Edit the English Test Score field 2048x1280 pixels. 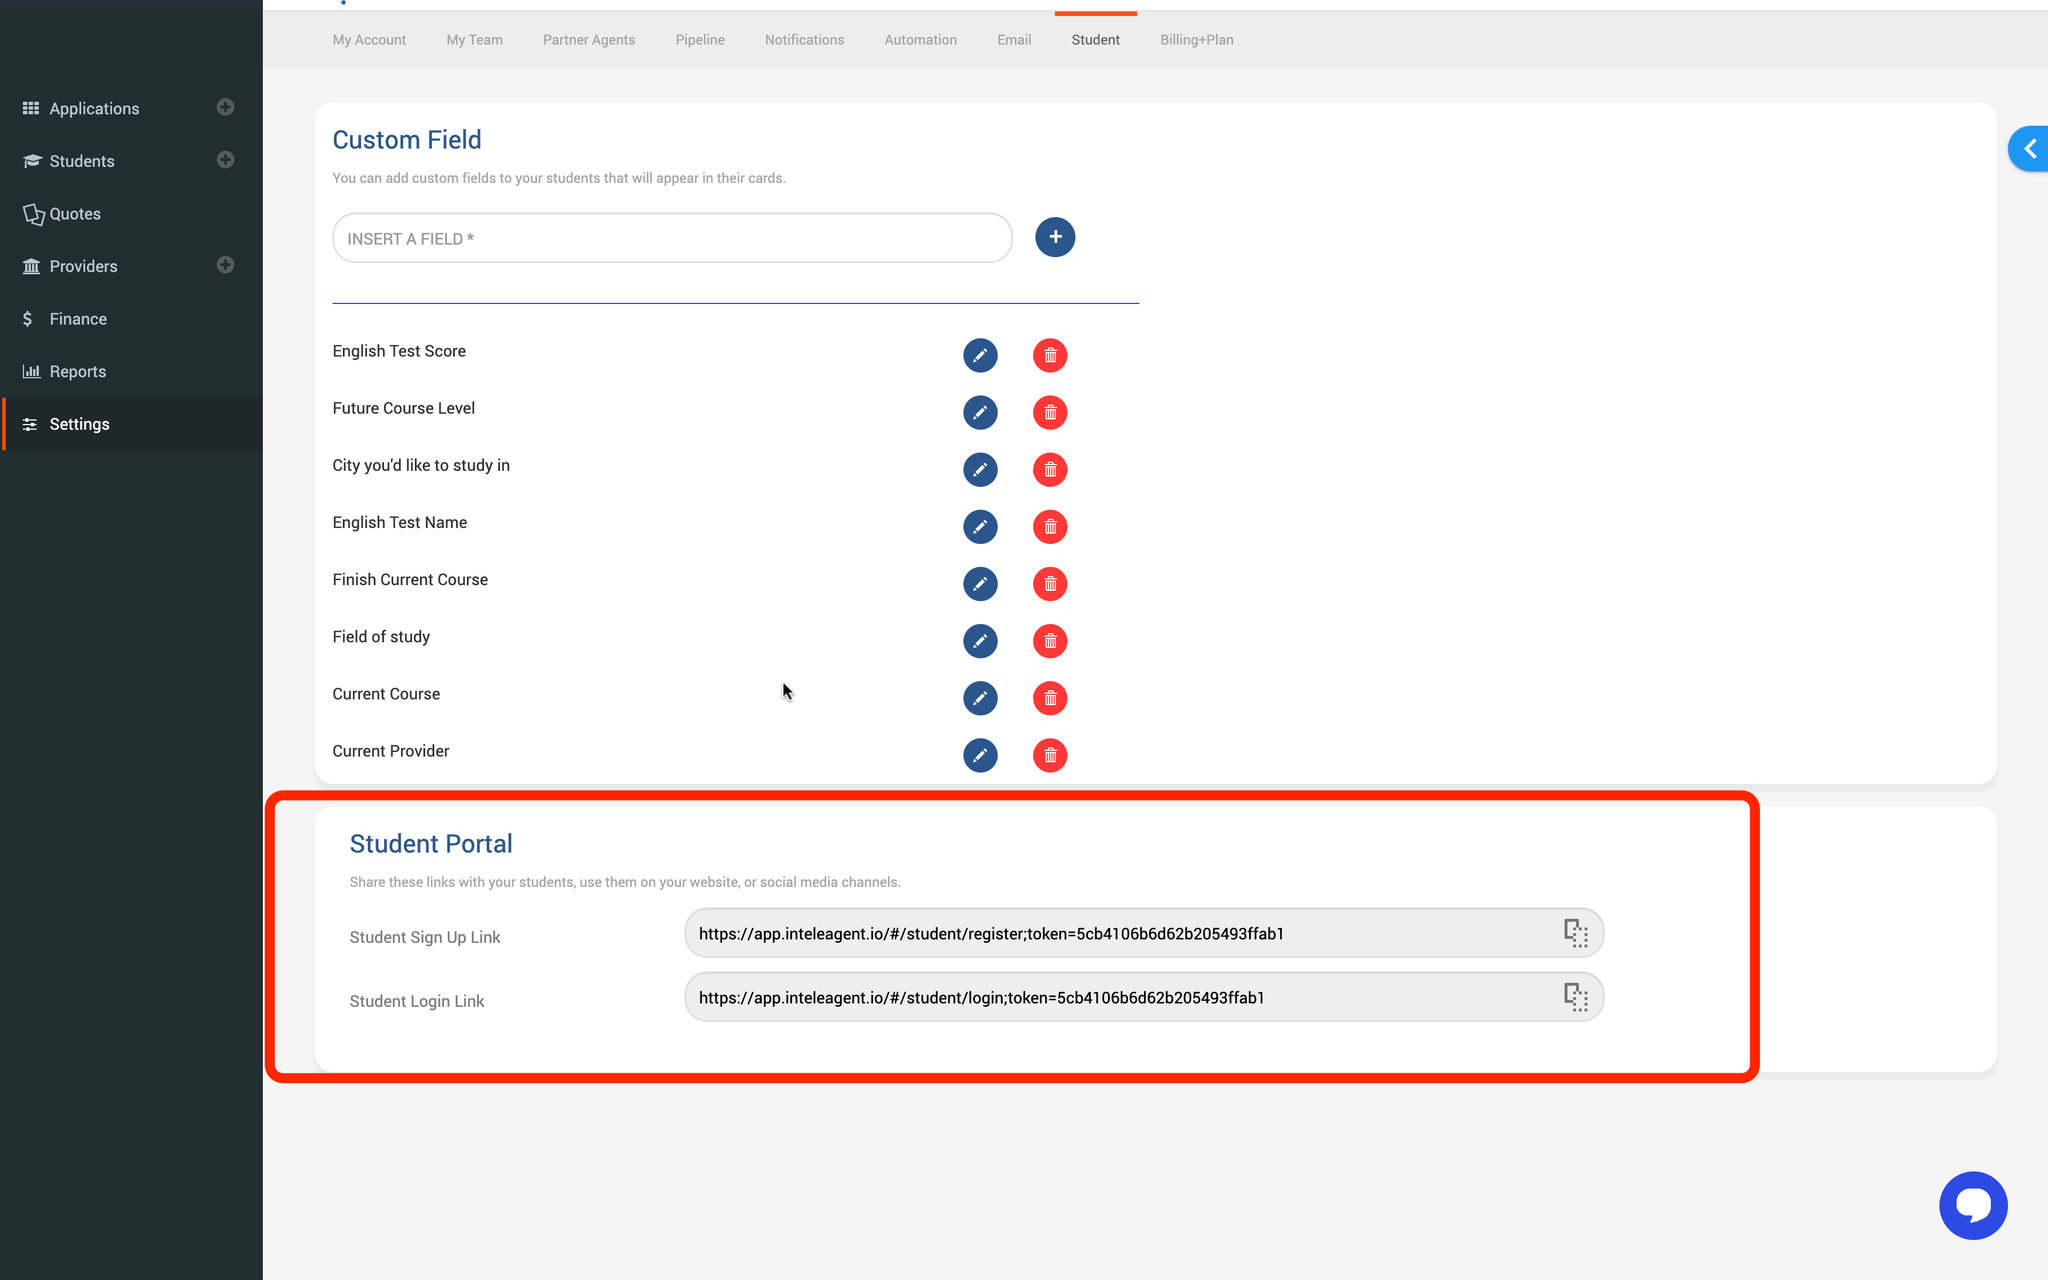(980, 355)
